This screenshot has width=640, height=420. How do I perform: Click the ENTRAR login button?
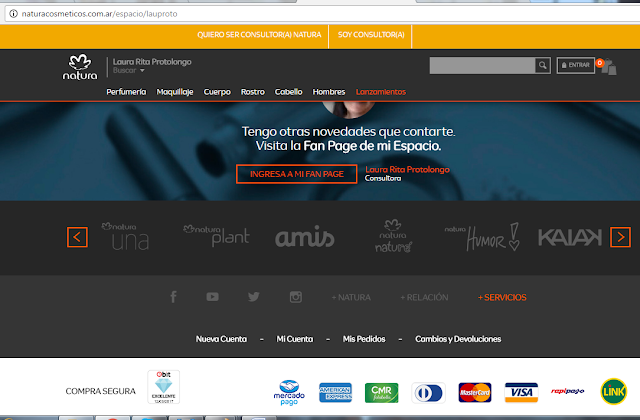[576, 65]
